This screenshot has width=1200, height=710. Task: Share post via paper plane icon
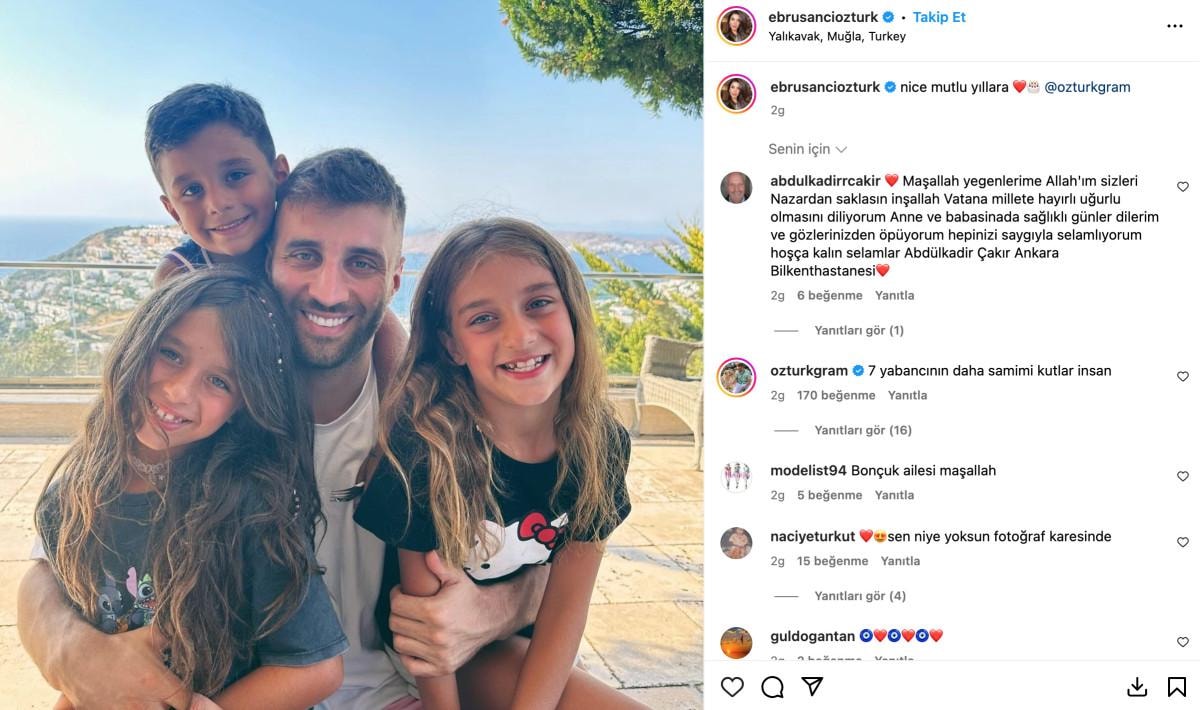812,687
